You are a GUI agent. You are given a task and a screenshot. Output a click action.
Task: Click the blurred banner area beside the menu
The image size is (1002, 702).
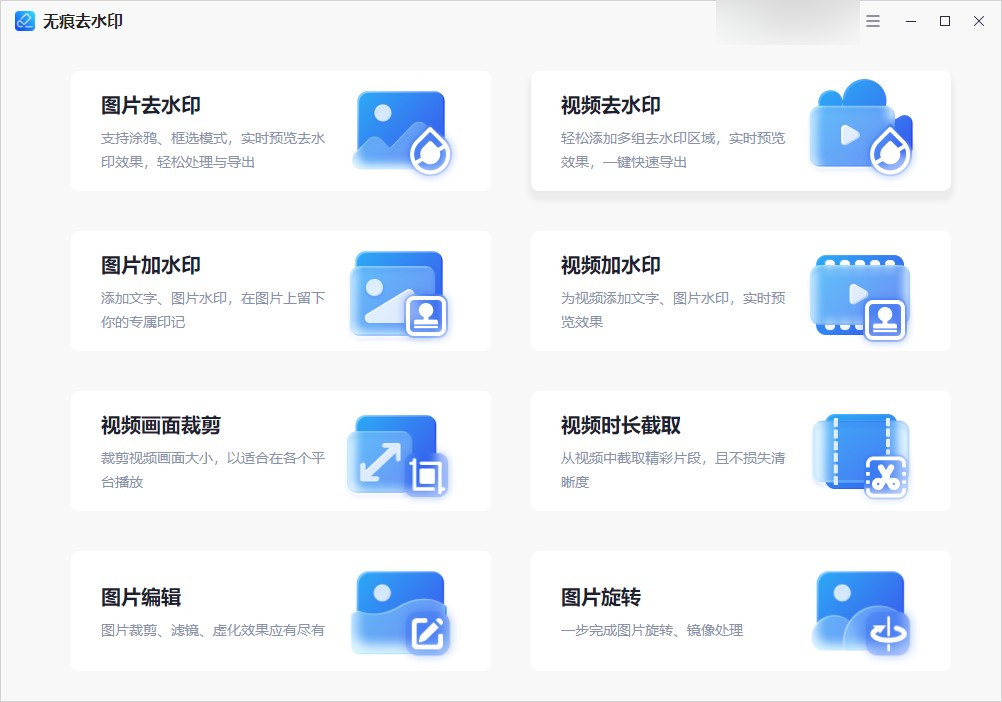[x=786, y=20]
